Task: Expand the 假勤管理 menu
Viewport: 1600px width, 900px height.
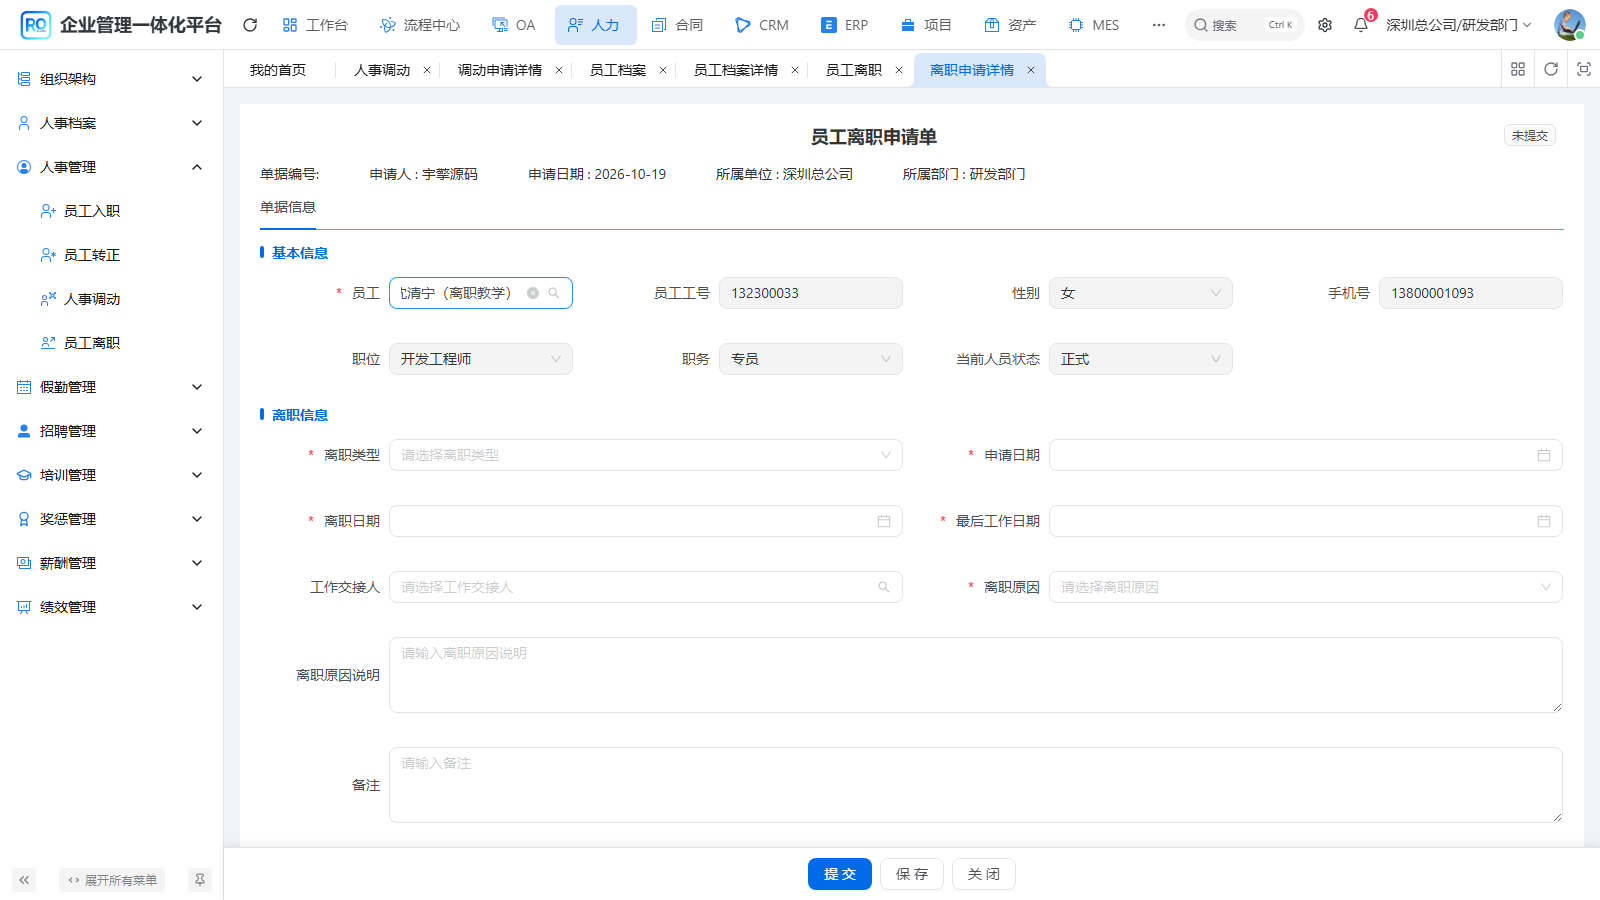Action: click(x=111, y=387)
